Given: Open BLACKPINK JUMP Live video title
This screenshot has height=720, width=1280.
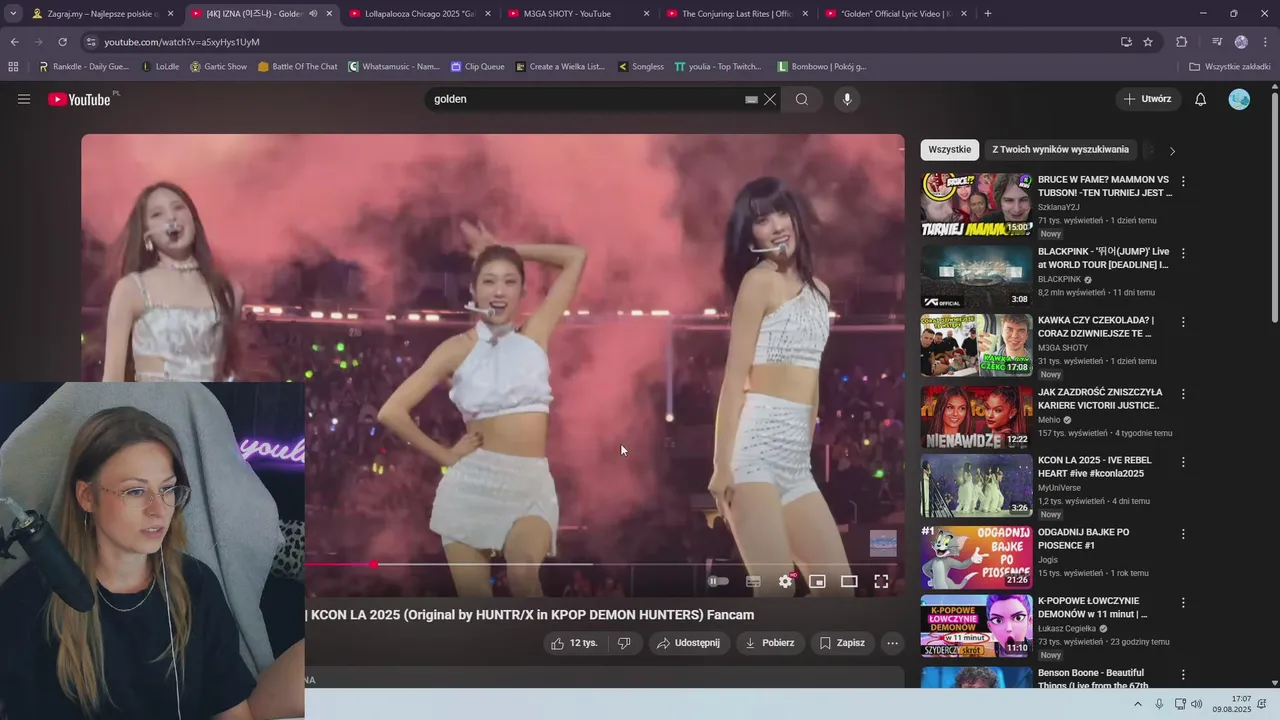Looking at the screenshot, I should coord(1103,258).
